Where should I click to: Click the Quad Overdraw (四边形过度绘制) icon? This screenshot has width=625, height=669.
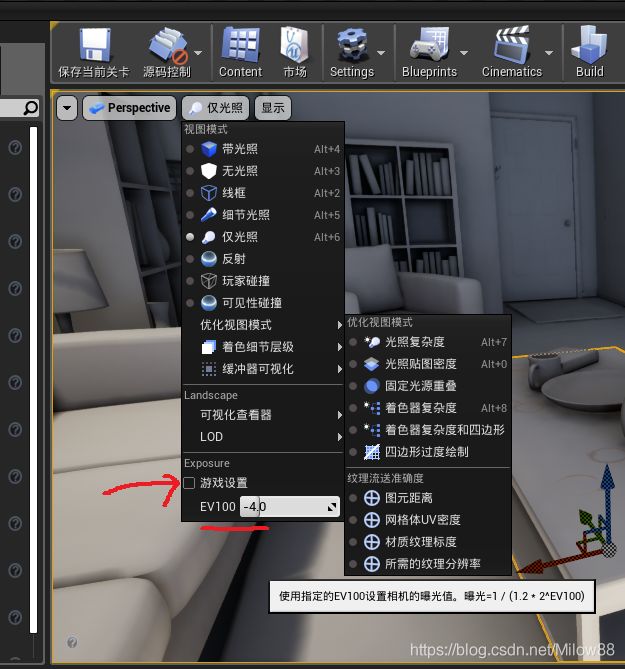pyautogui.click(x=372, y=452)
